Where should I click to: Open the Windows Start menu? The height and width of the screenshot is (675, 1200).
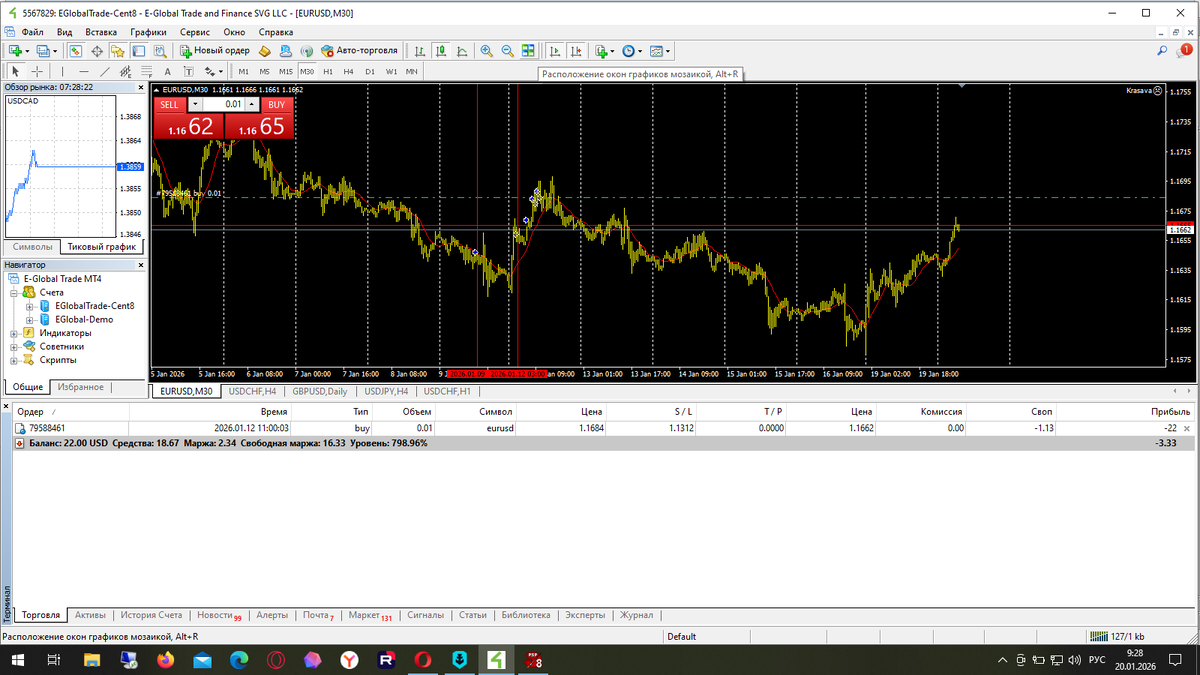[x=18, y=660]
